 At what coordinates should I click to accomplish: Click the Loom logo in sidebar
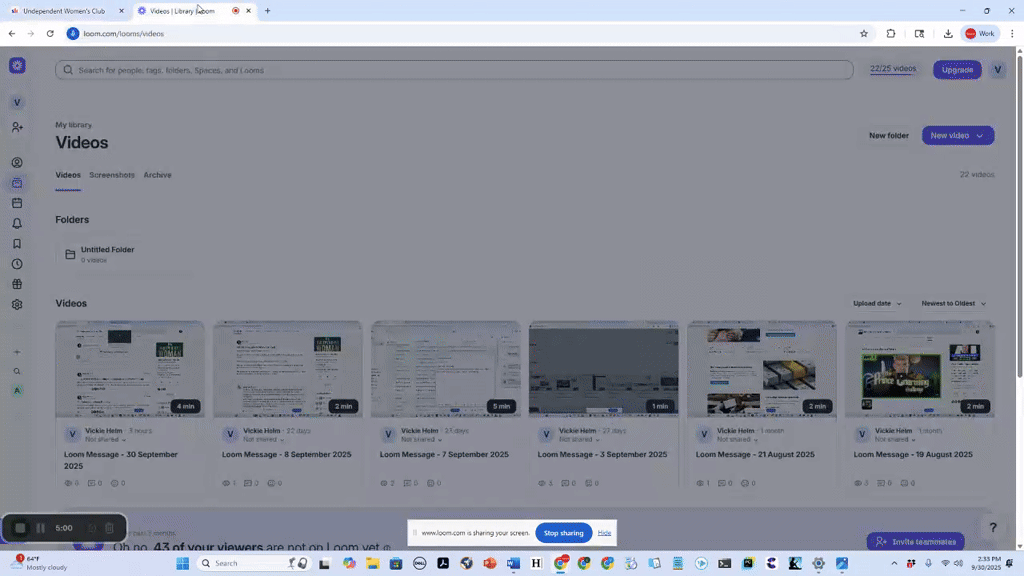pos(17,65)
